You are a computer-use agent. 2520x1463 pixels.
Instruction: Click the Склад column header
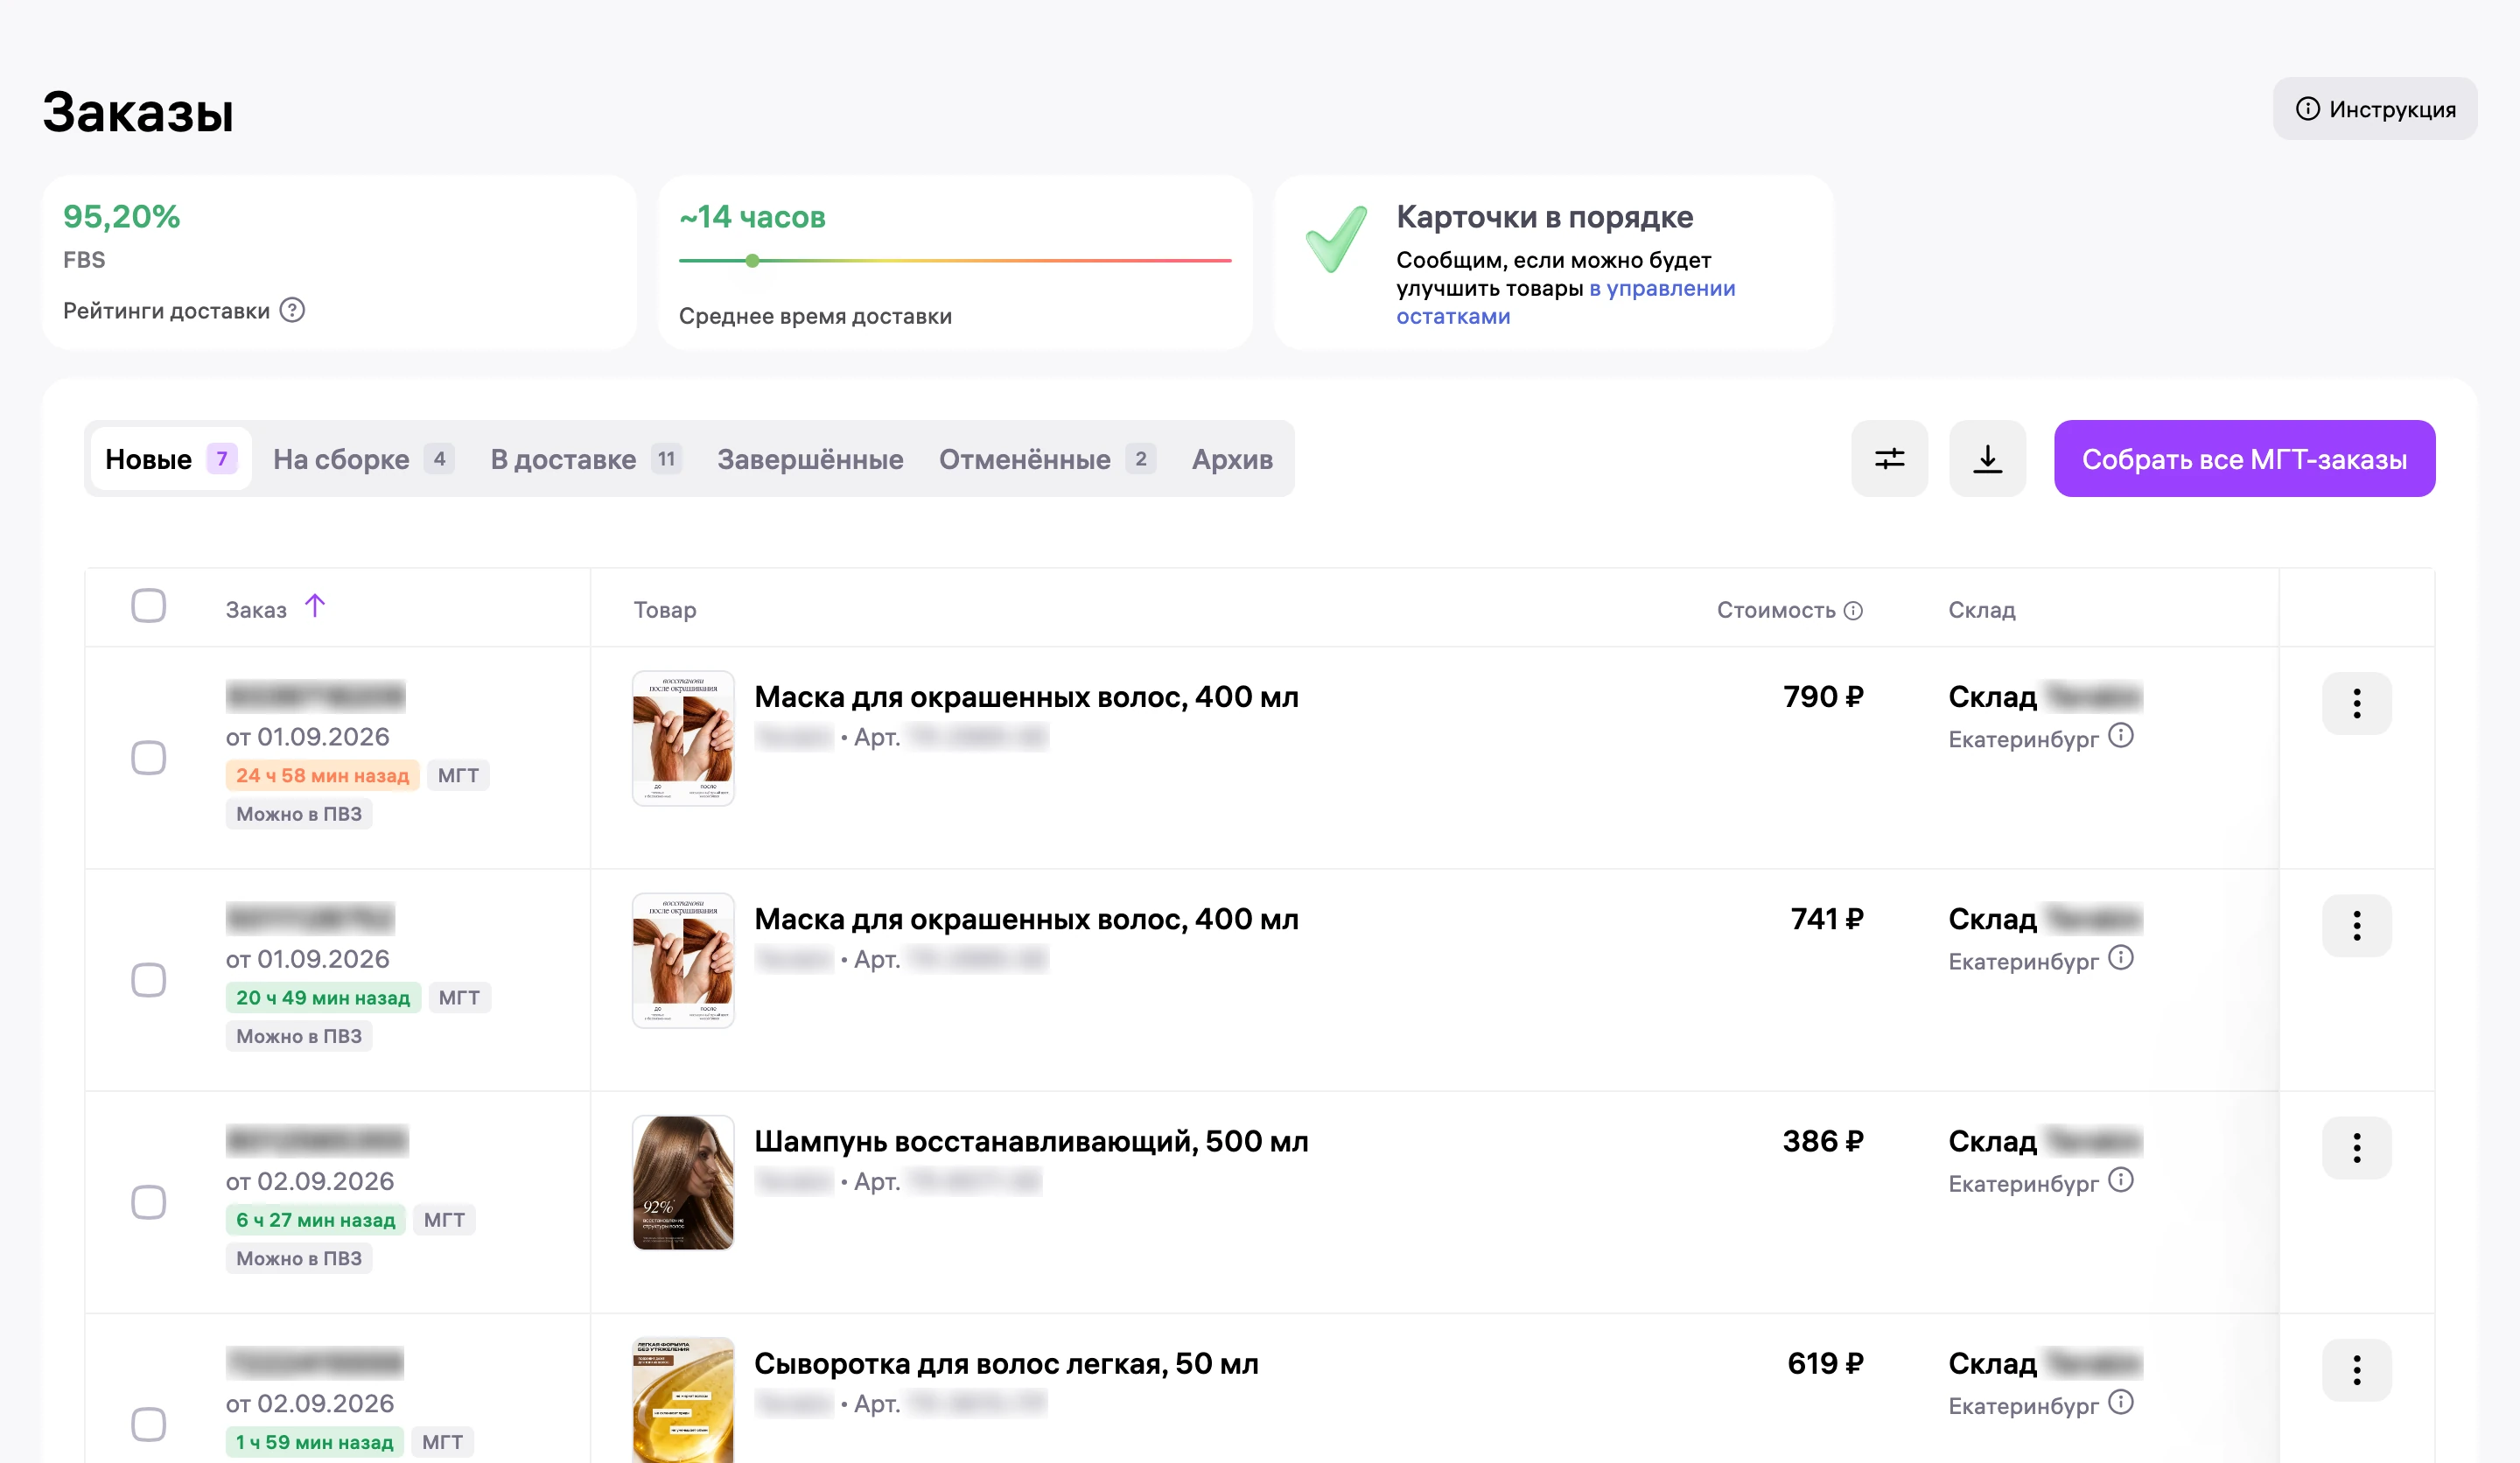[1981, 610]
